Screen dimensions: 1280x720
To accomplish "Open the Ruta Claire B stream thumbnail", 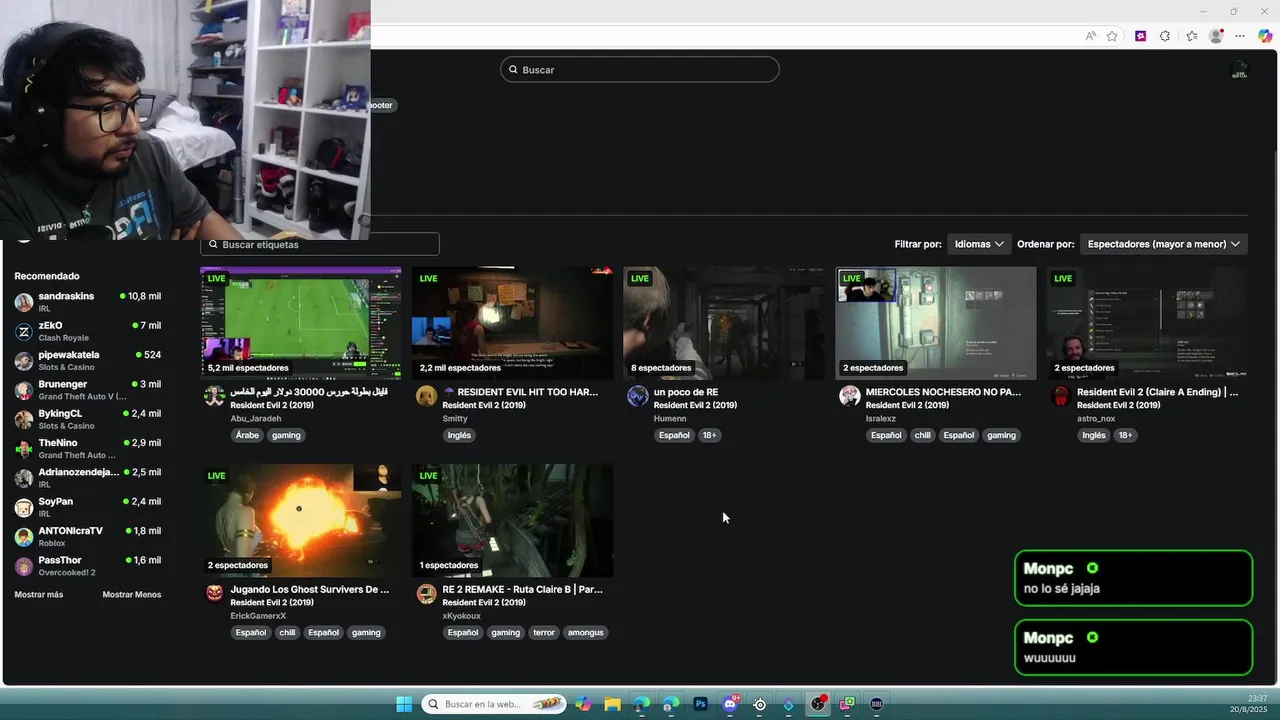I will 513,520.
